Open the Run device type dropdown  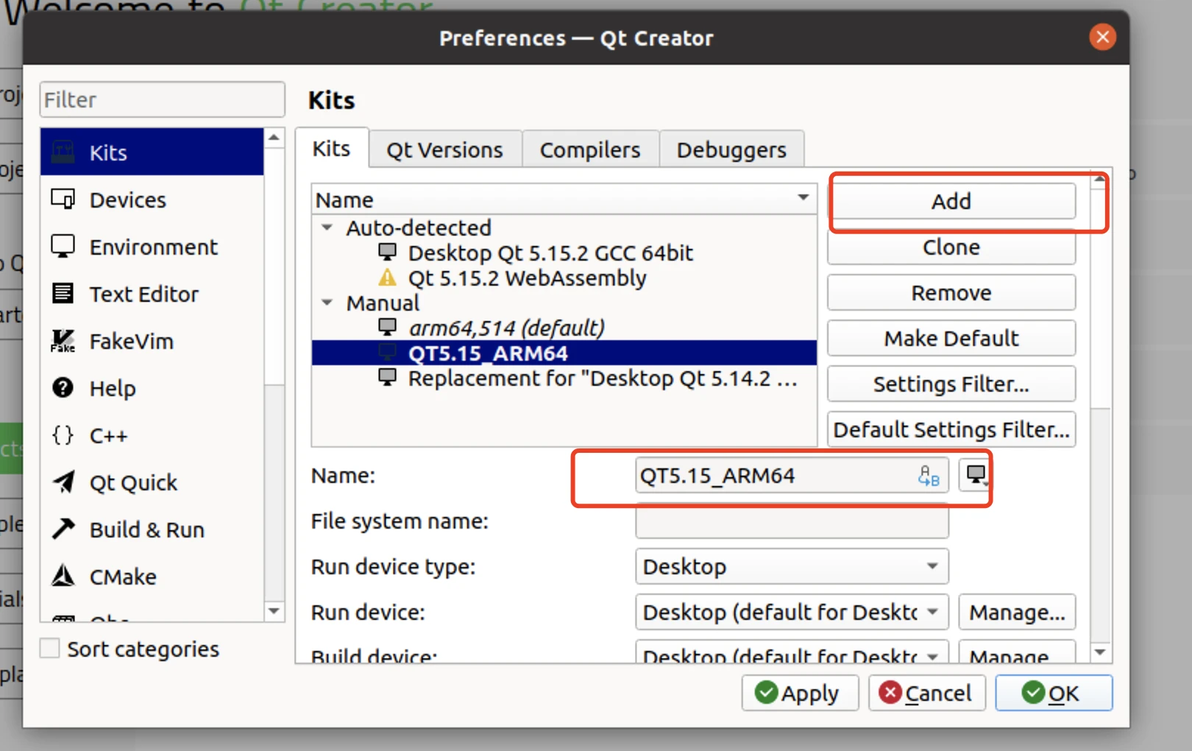click(x=791, y=567)
